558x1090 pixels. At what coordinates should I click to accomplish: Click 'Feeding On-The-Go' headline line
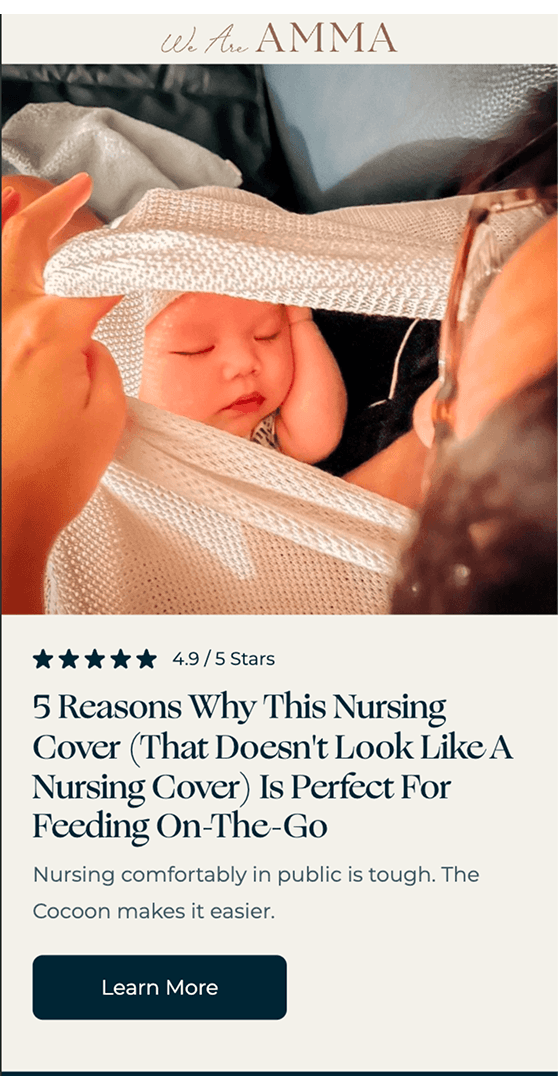(x=180, y=827)
